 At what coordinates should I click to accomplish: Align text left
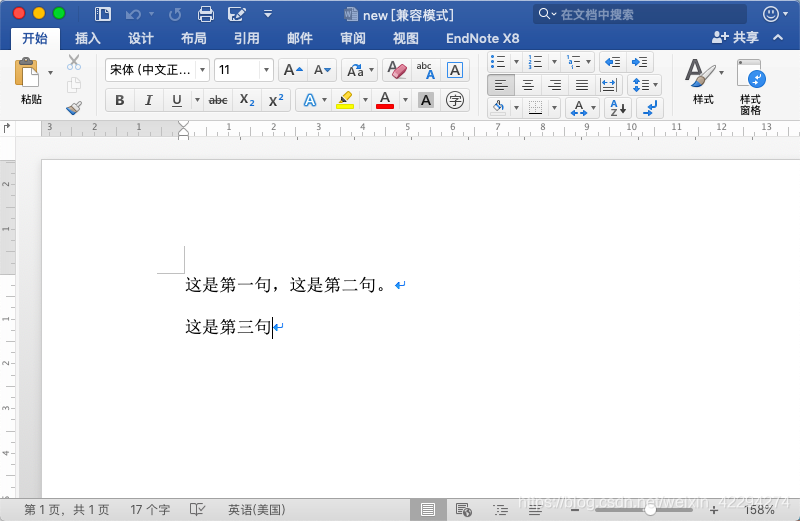(x=501, y=85)
